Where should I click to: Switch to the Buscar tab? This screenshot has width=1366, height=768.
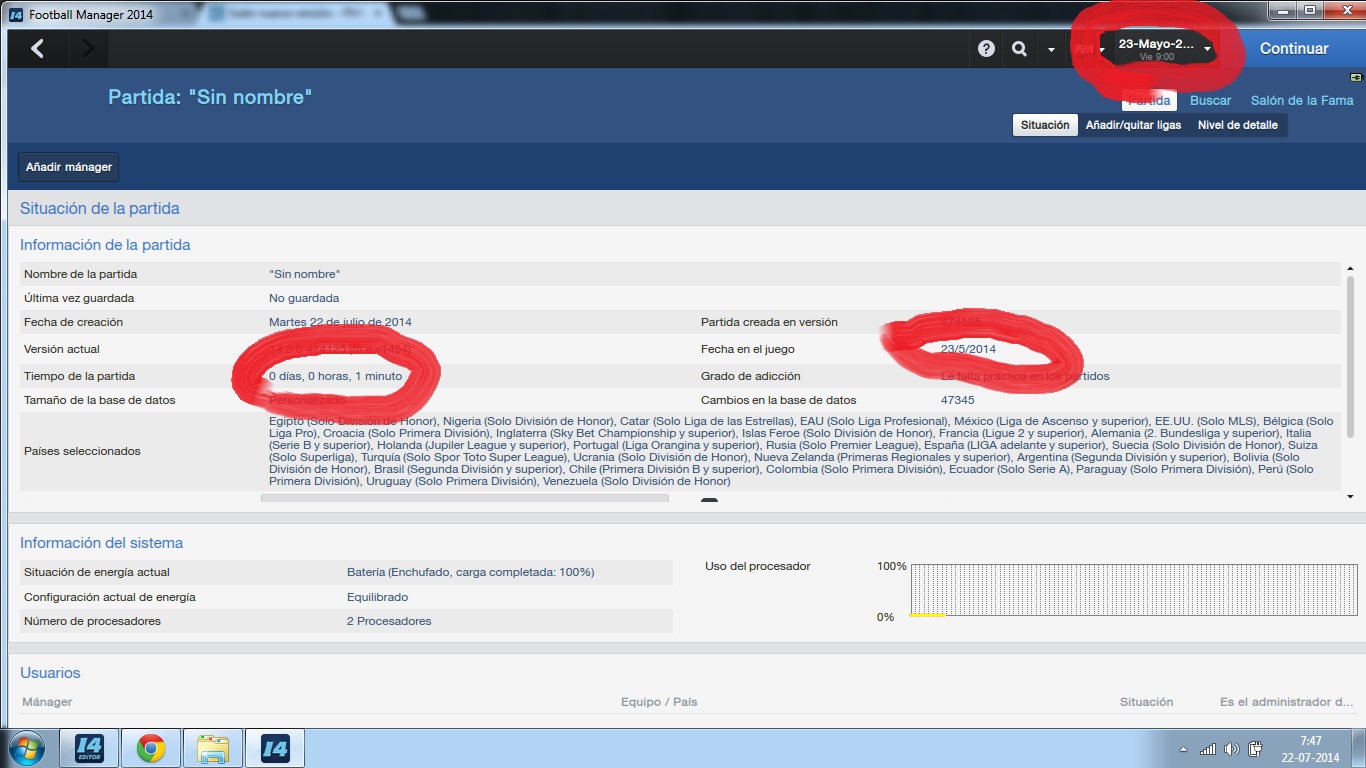tap(1210, 100)
